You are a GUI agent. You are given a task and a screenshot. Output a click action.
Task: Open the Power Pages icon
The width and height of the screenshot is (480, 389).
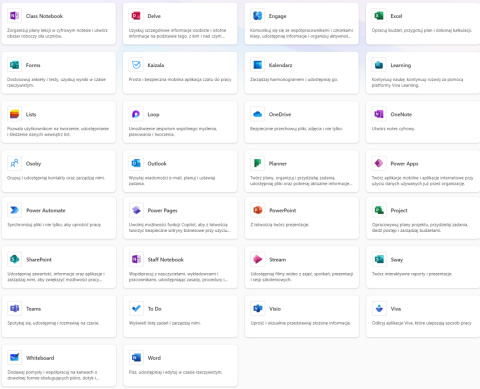point(136,210)
